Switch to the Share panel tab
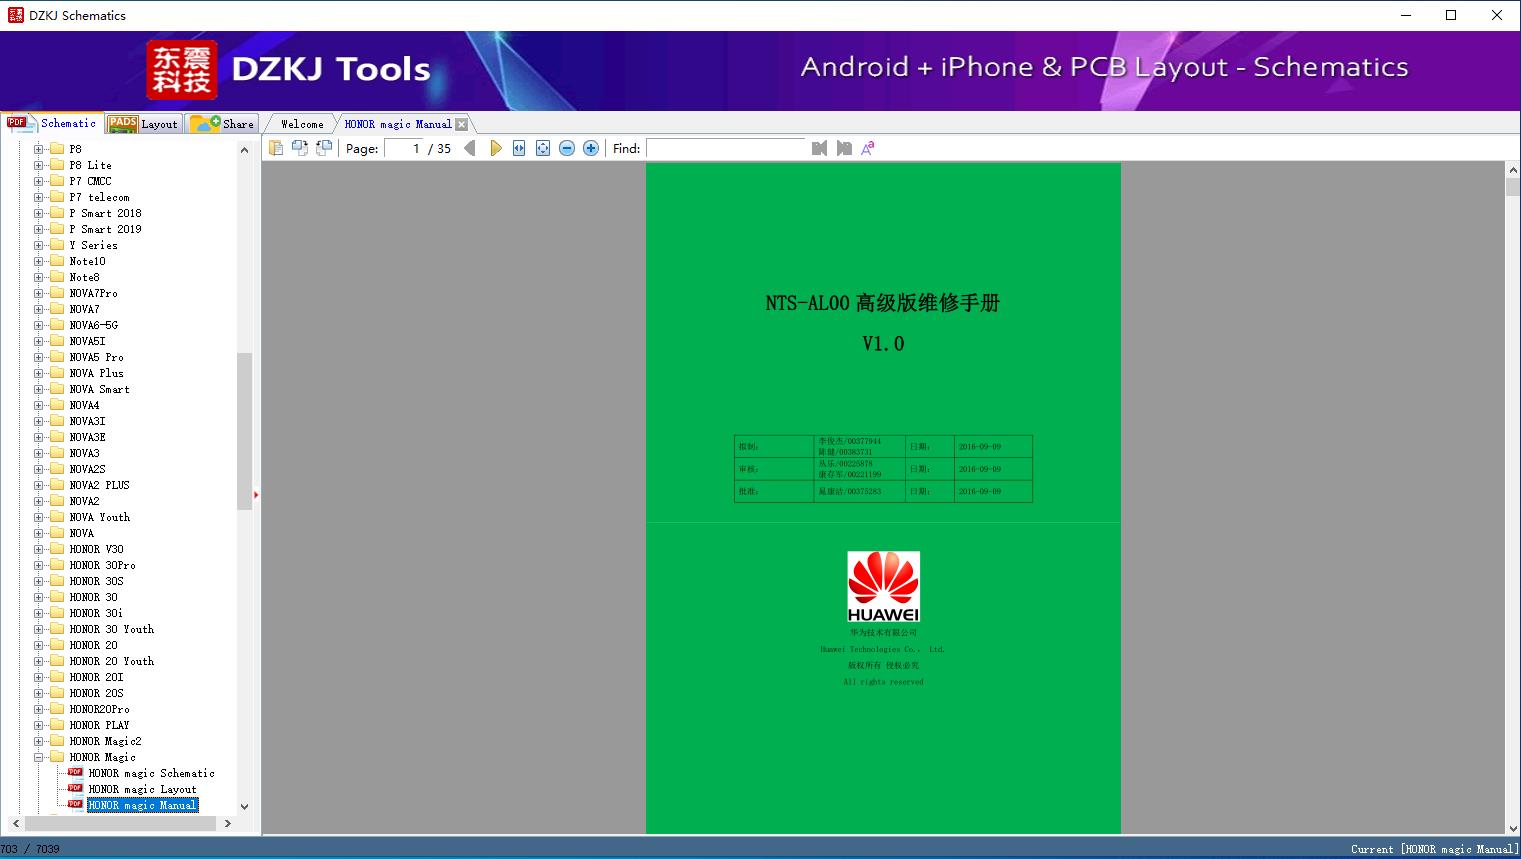Screen dimensions: 1521x859 pyautogui.click(x=222, y=124)
